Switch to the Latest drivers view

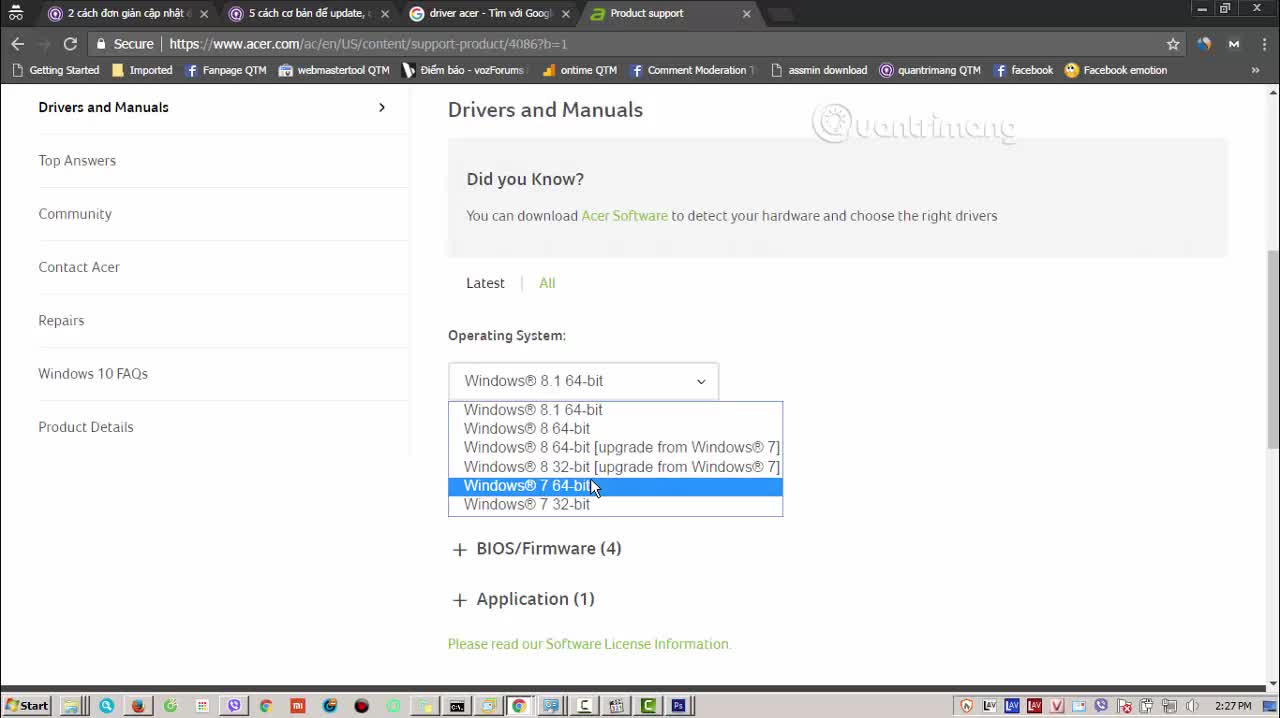tap(485, 283)
